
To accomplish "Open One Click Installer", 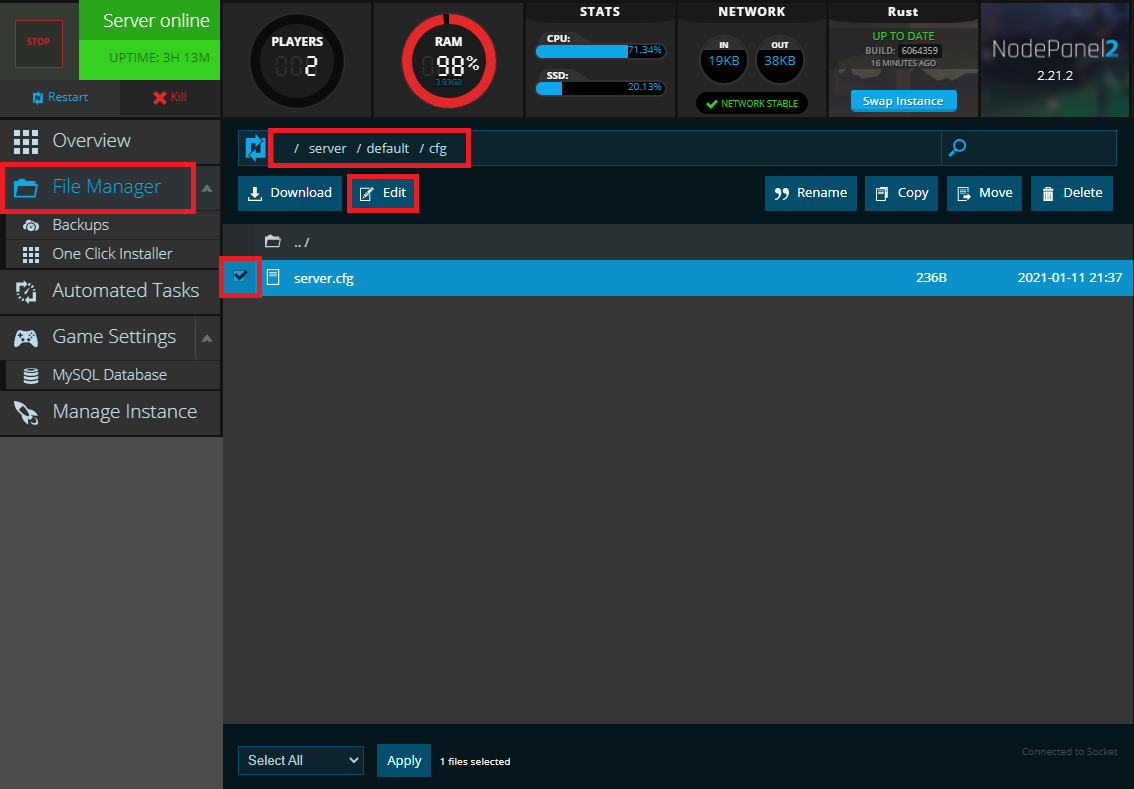I will [112, 254].
